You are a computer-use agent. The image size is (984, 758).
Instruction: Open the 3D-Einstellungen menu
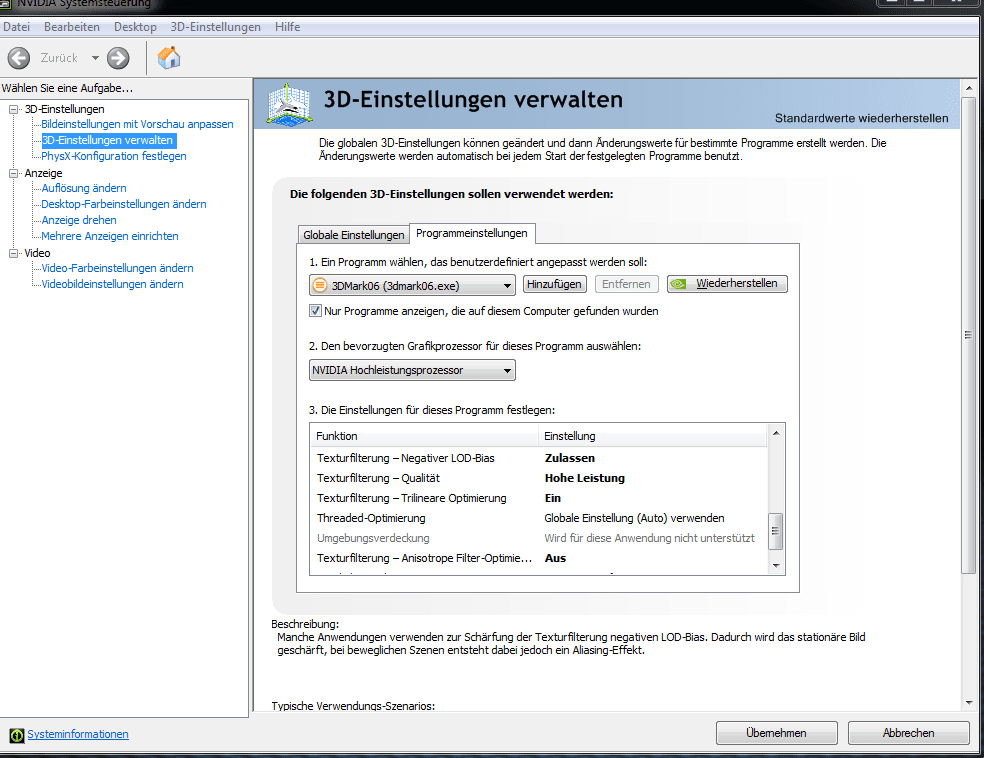pyautogui.click(x=215, y=27)
